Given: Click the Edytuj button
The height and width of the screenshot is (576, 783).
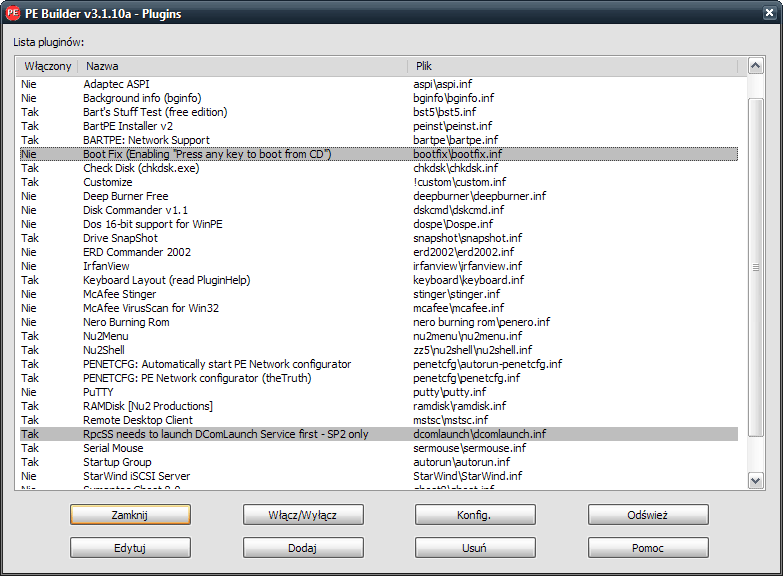Looking at the screenshot, I should pos(130,548).
